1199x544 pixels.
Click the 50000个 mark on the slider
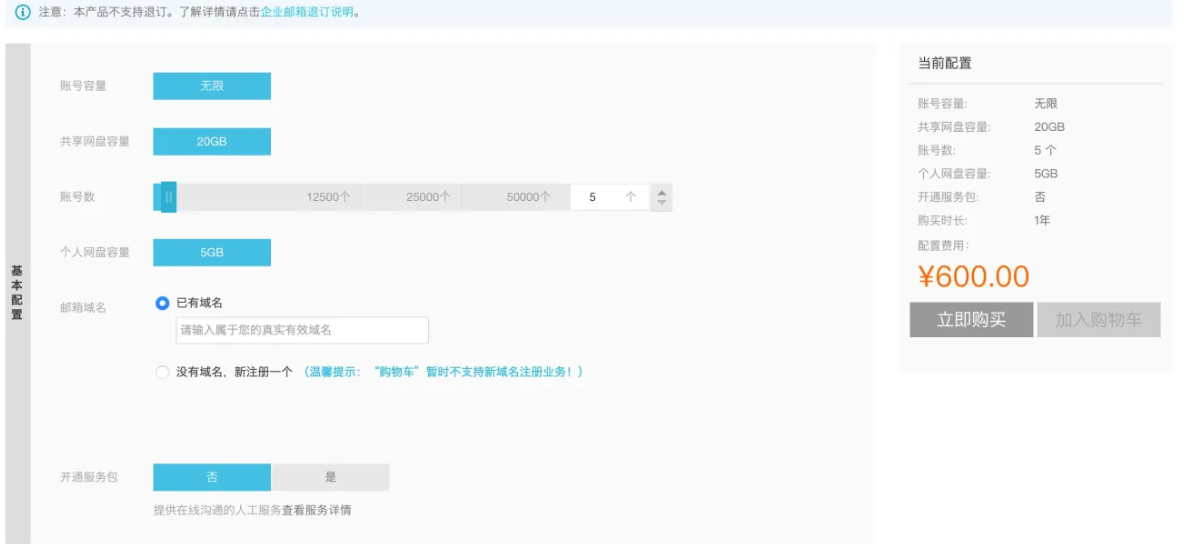pos(528,197)
